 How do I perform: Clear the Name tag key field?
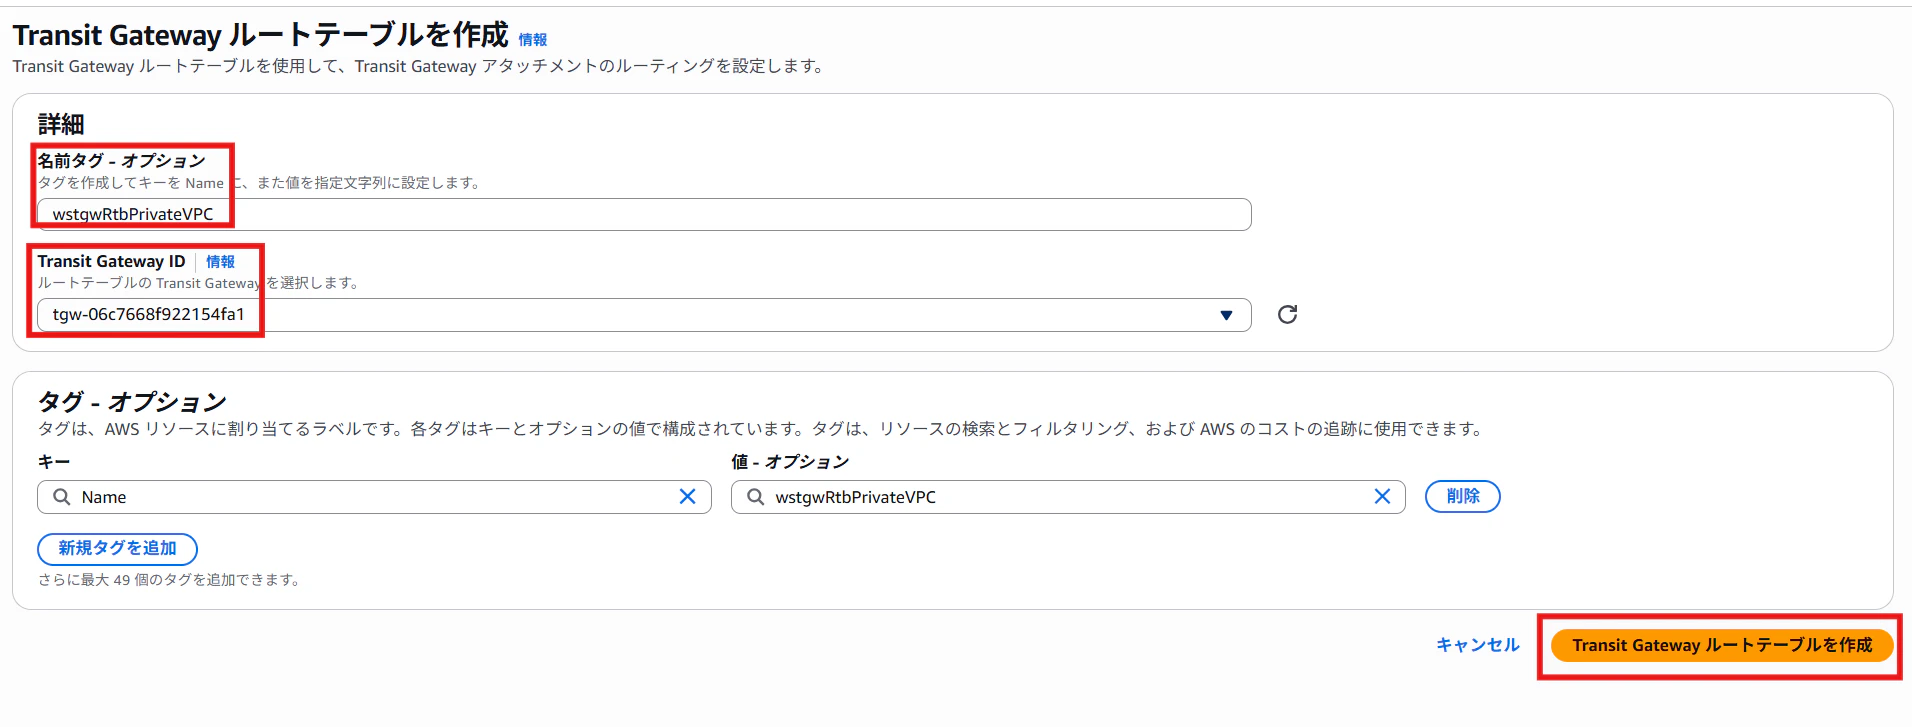point(687,497)
